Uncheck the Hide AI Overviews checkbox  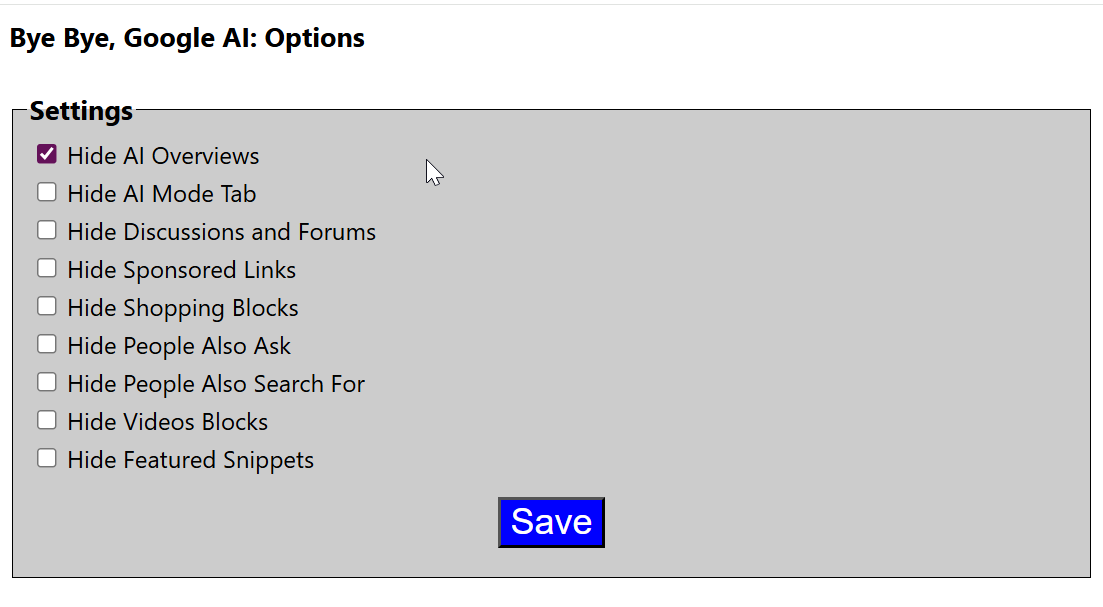47,154
